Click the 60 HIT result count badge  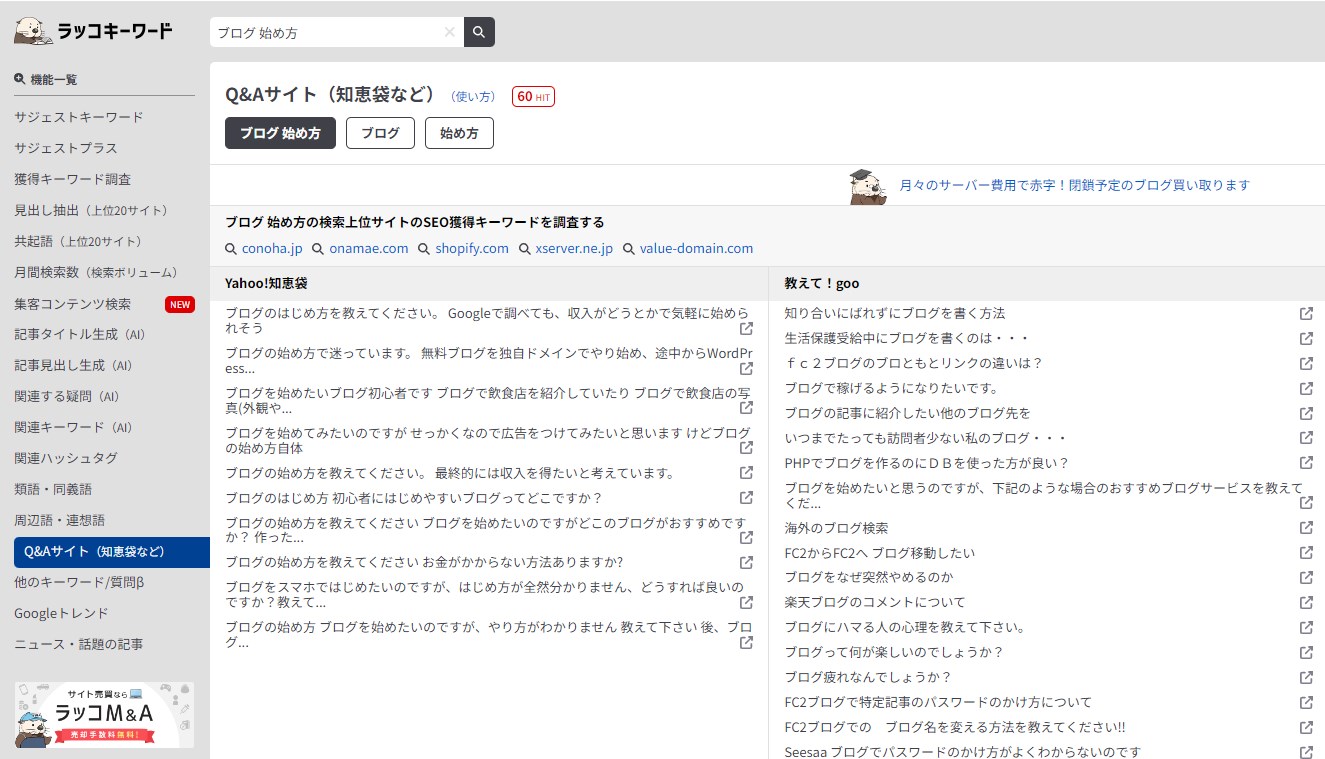(533, 97)
